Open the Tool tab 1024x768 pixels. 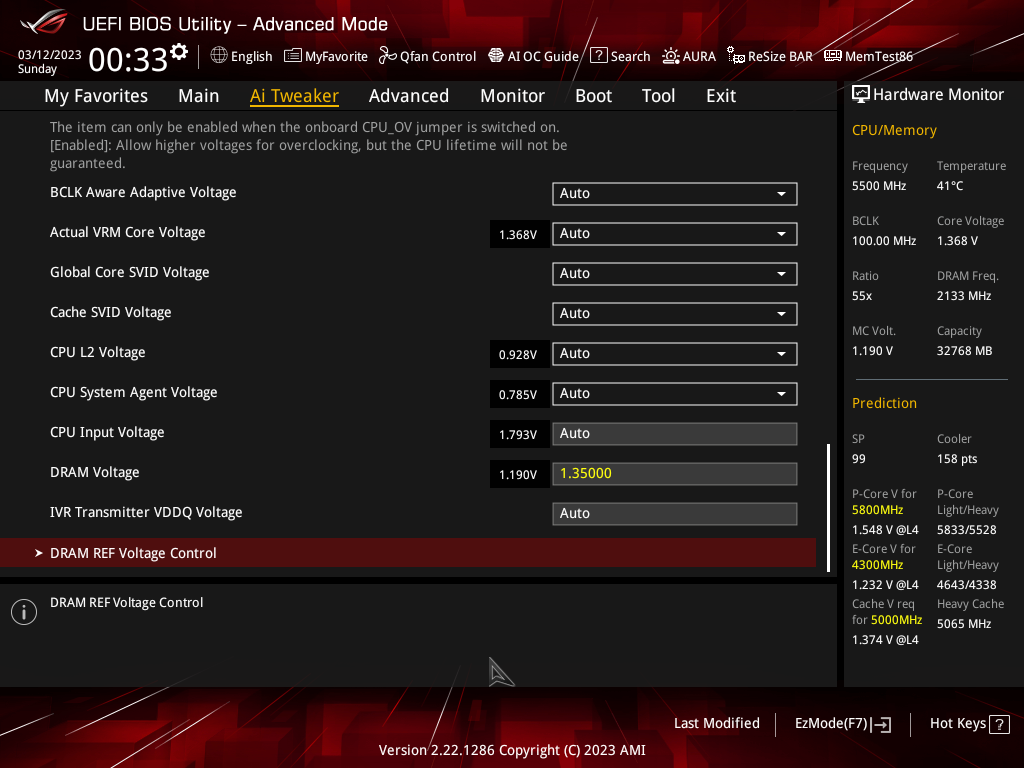[x=658, y=96]
